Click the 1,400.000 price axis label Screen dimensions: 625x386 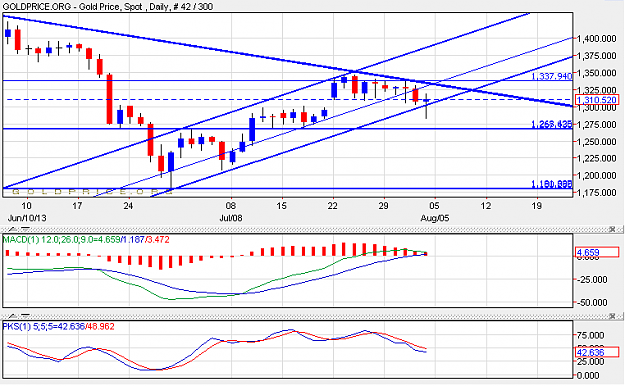coord(596,39)
